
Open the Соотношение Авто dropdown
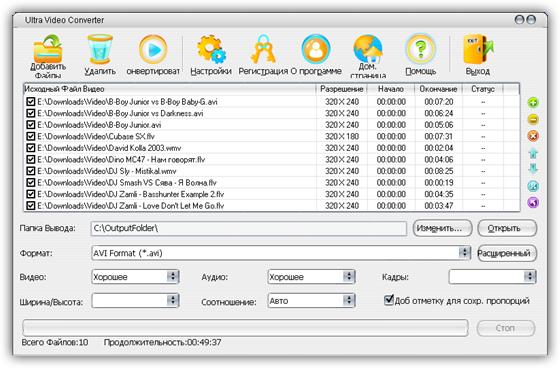(x=349, y=300)
